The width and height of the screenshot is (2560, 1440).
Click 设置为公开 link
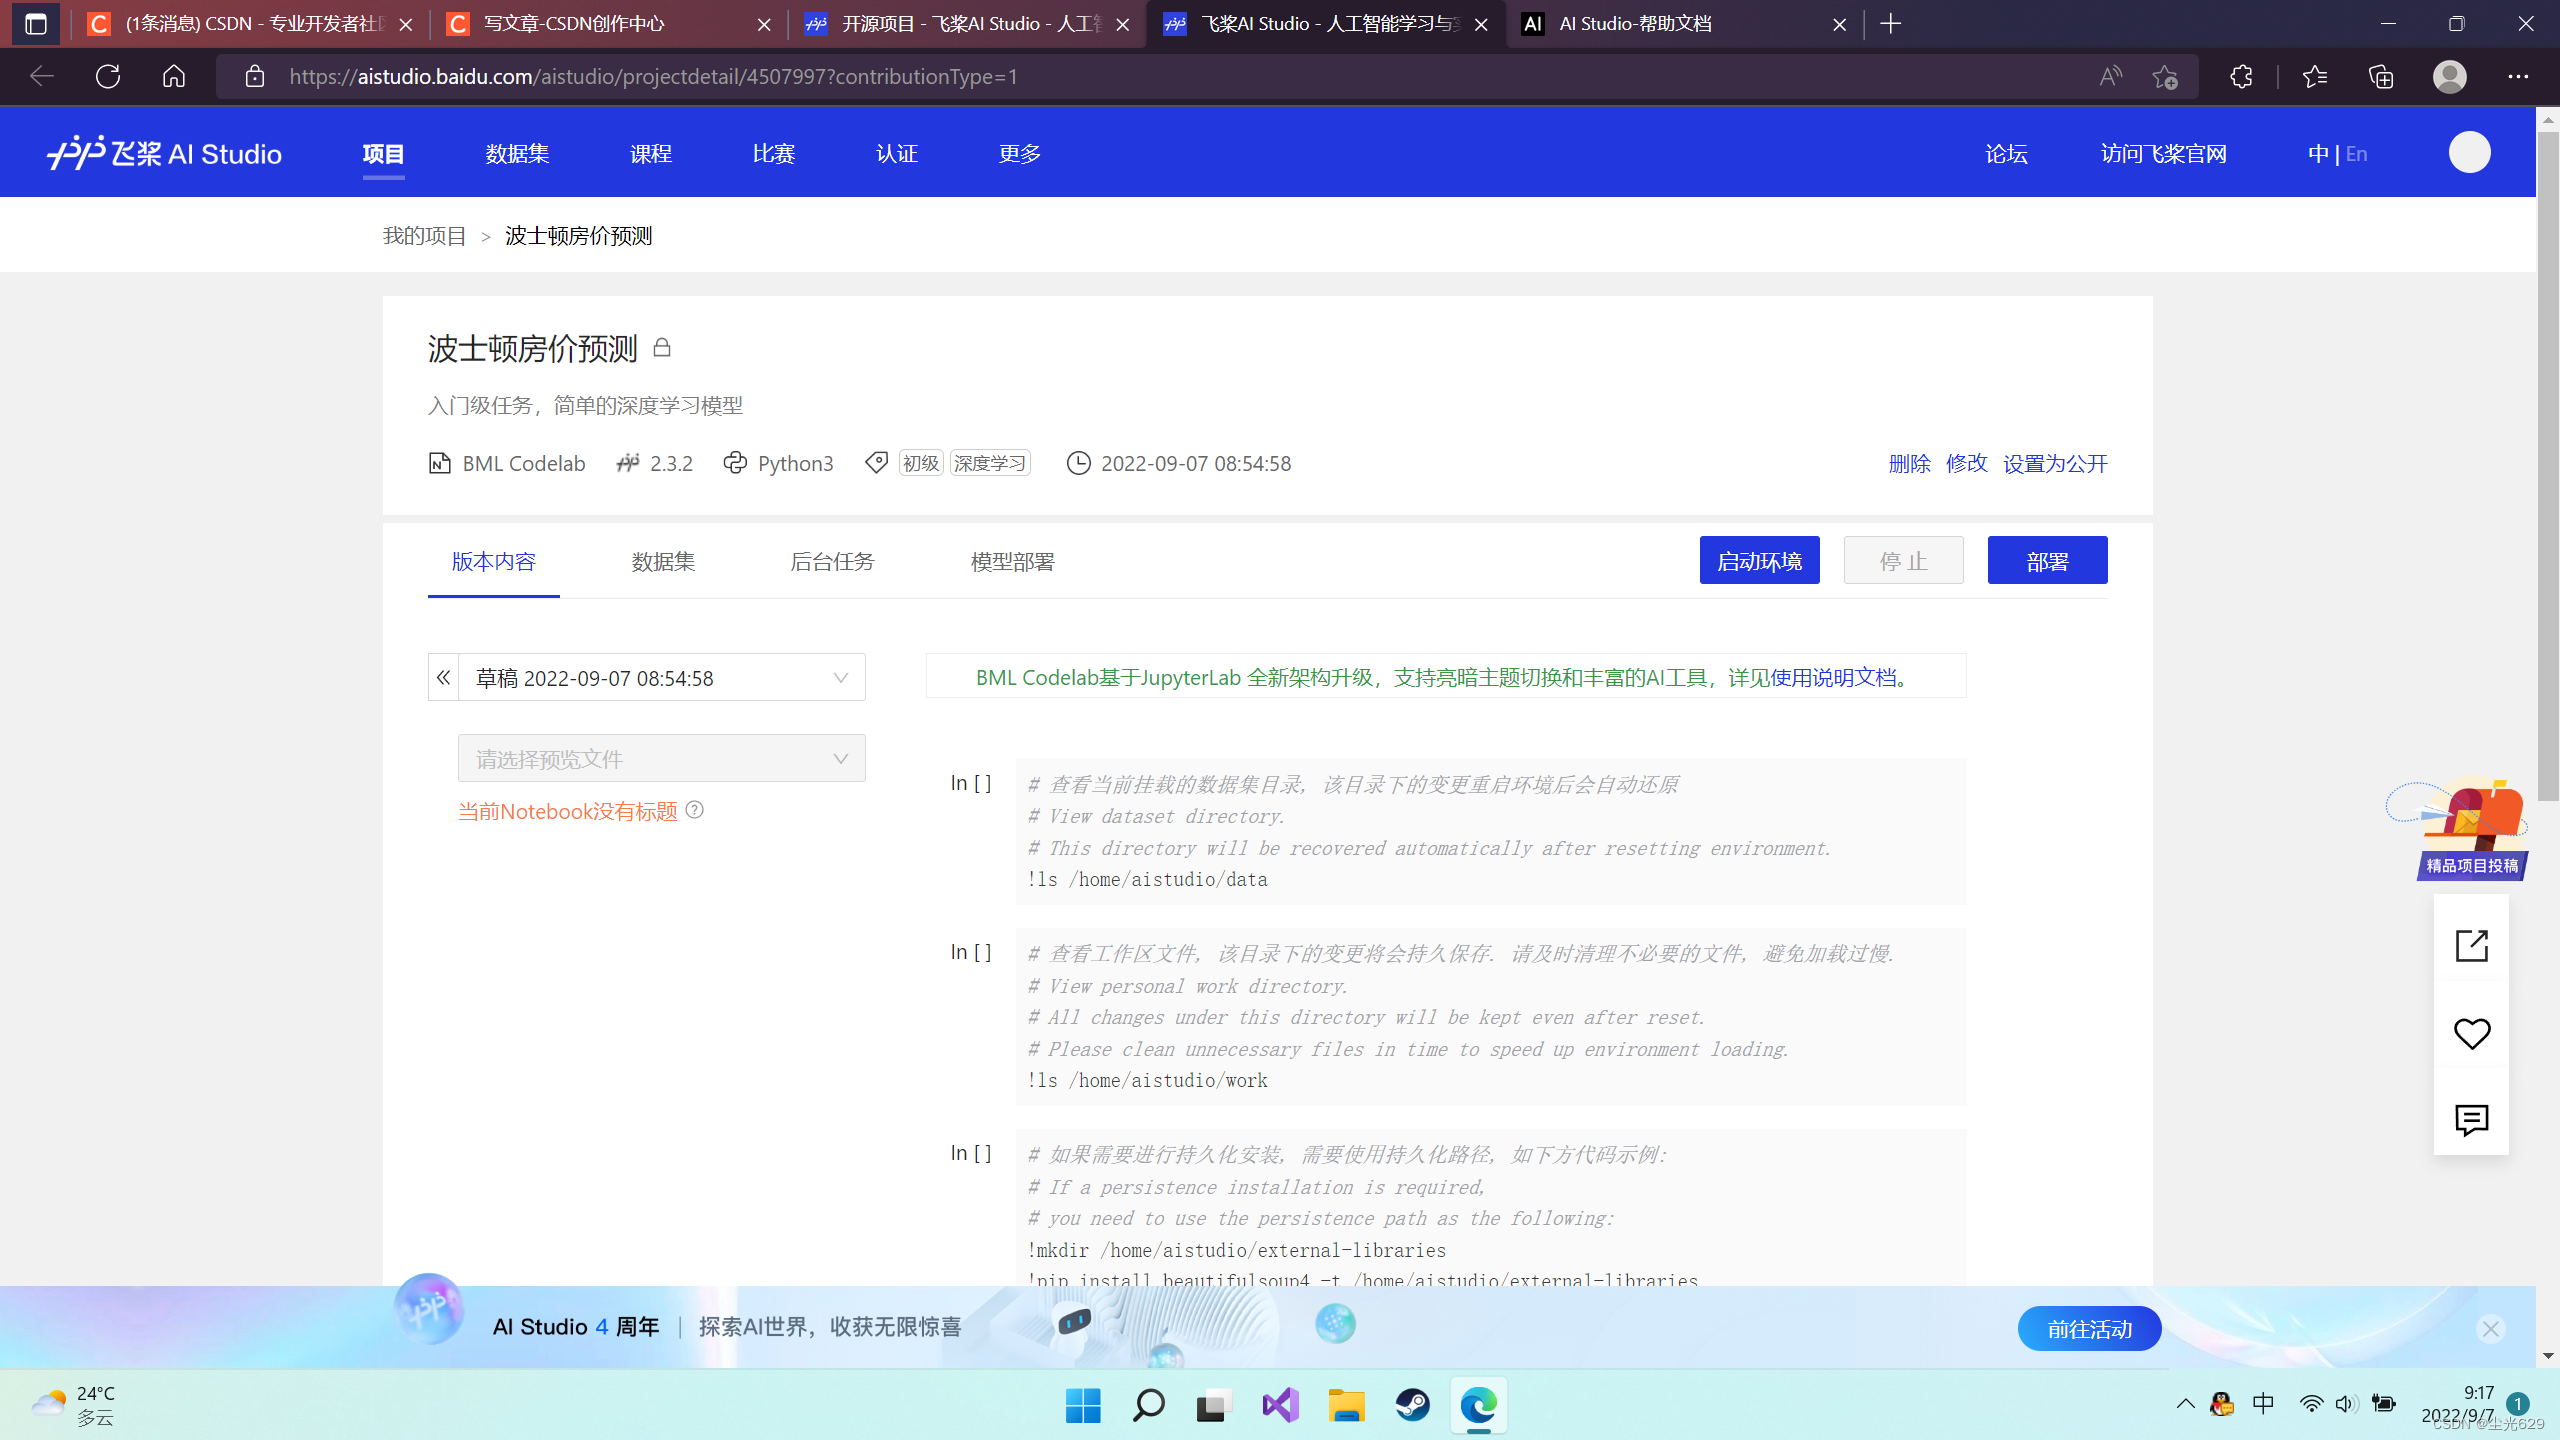2054,463
